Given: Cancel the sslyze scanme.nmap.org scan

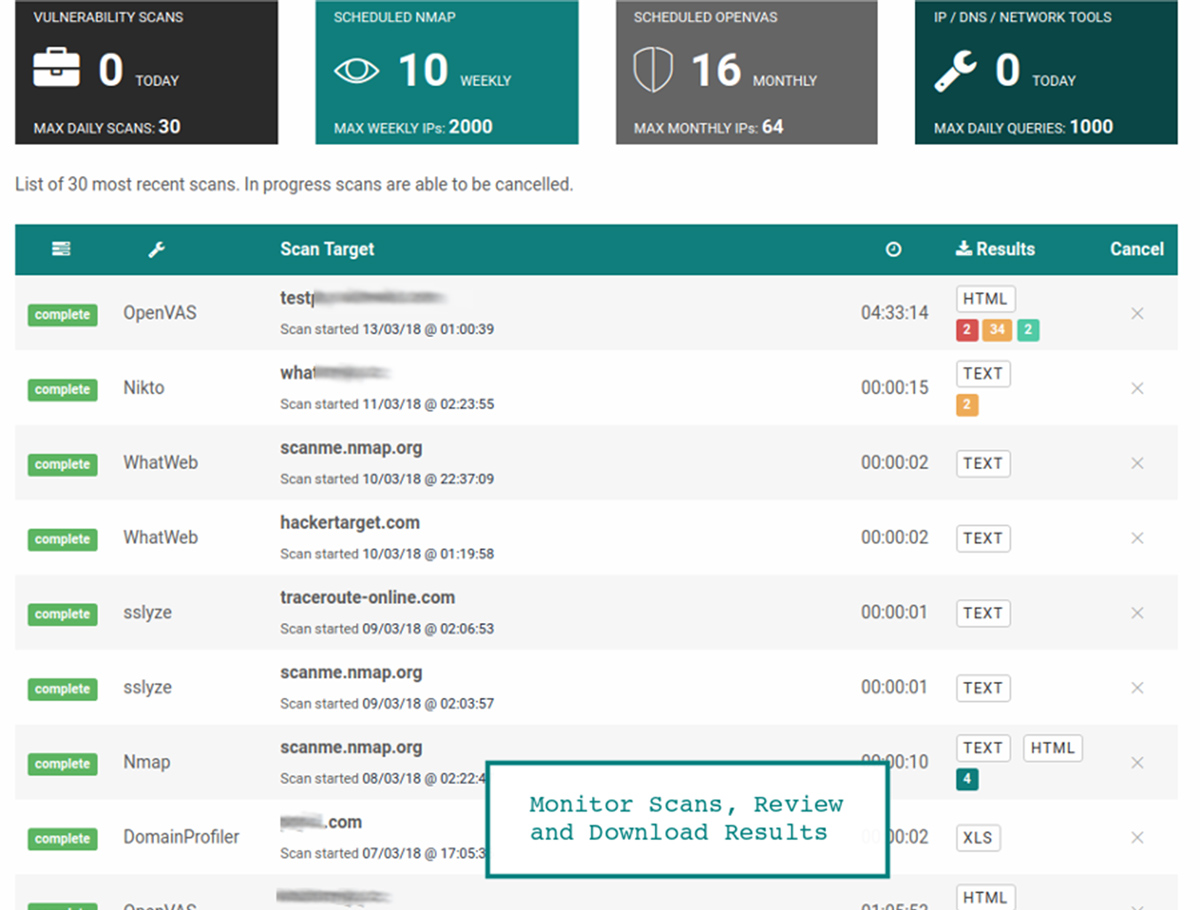Looking at the screenshot, I should (x=1137, y=688).
